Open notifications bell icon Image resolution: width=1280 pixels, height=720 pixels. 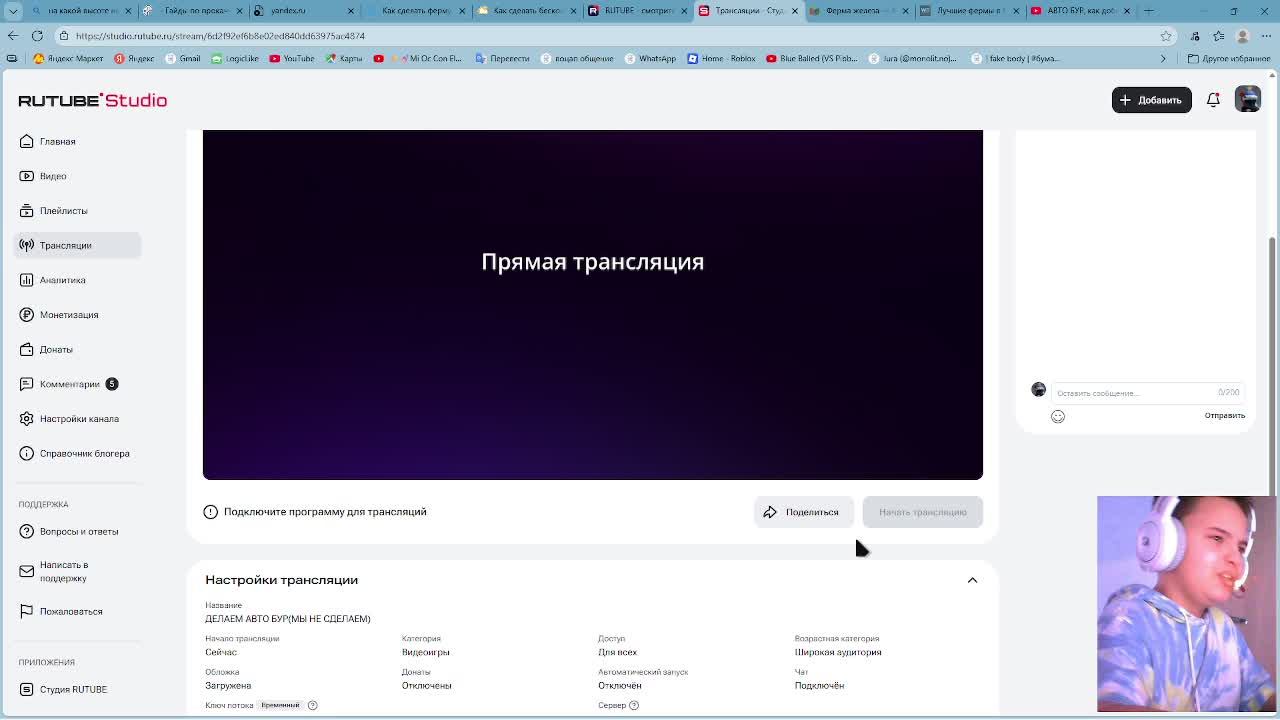(x=1213, y=100)
